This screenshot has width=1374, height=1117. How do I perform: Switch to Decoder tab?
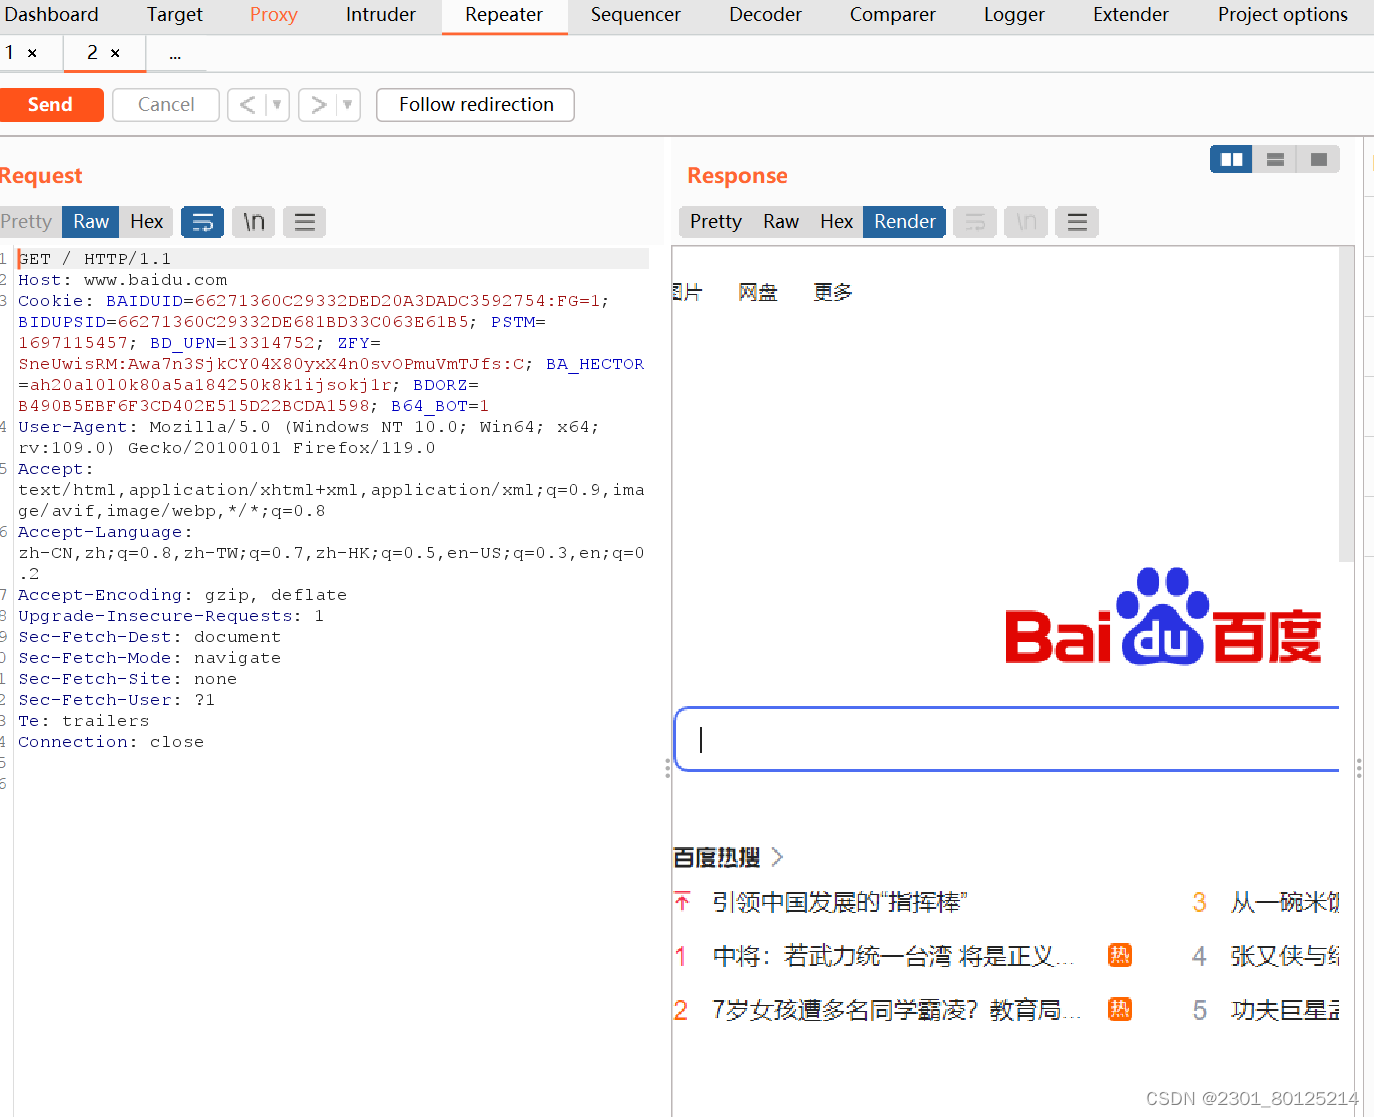(x=765, y=15)
